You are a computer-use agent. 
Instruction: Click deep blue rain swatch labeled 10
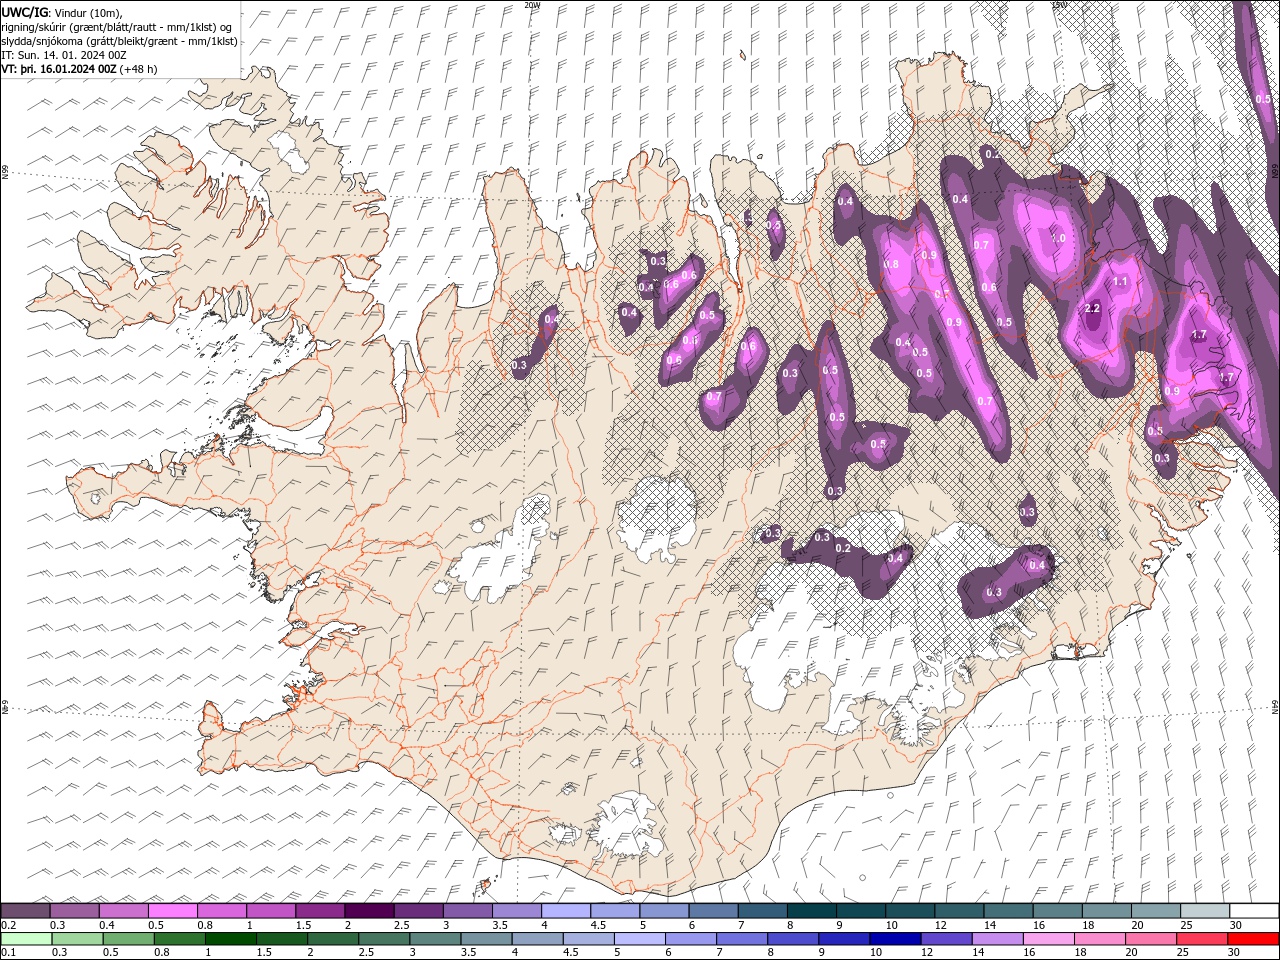point(895,939)
